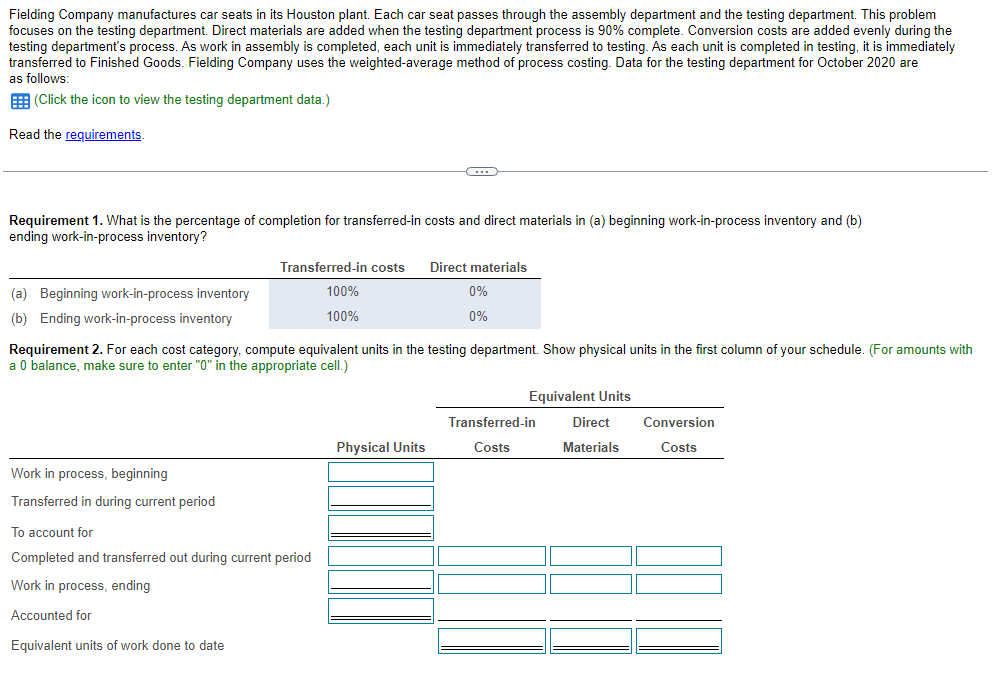This screenshot has width=993, height=700.
Task: Click Direct Materials equivalent units of work done field
Action: (590, 639)
